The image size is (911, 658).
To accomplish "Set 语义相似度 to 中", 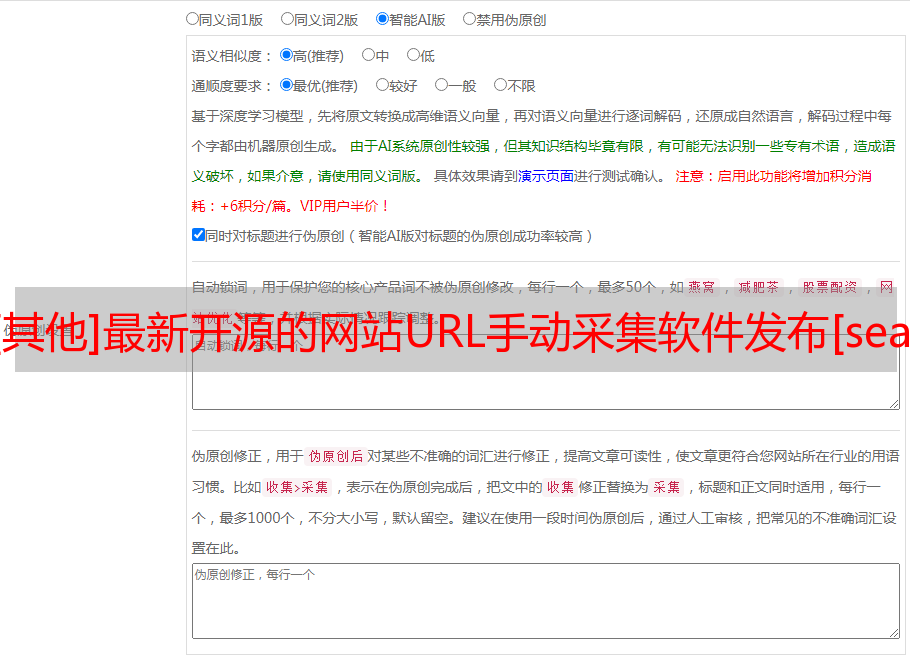I will click(x=368, y=55).
